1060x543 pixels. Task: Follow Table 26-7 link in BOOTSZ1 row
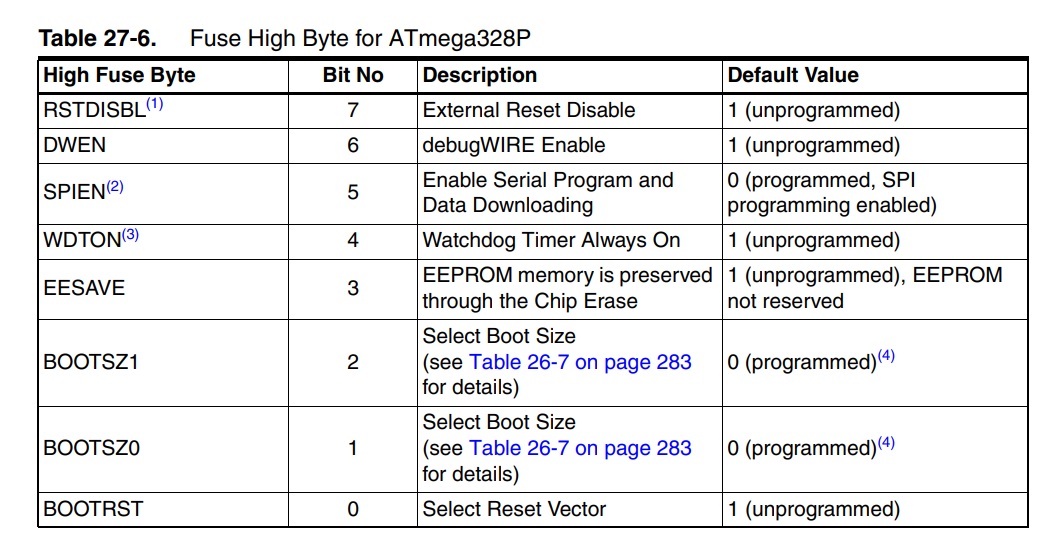tap(580, 362)
